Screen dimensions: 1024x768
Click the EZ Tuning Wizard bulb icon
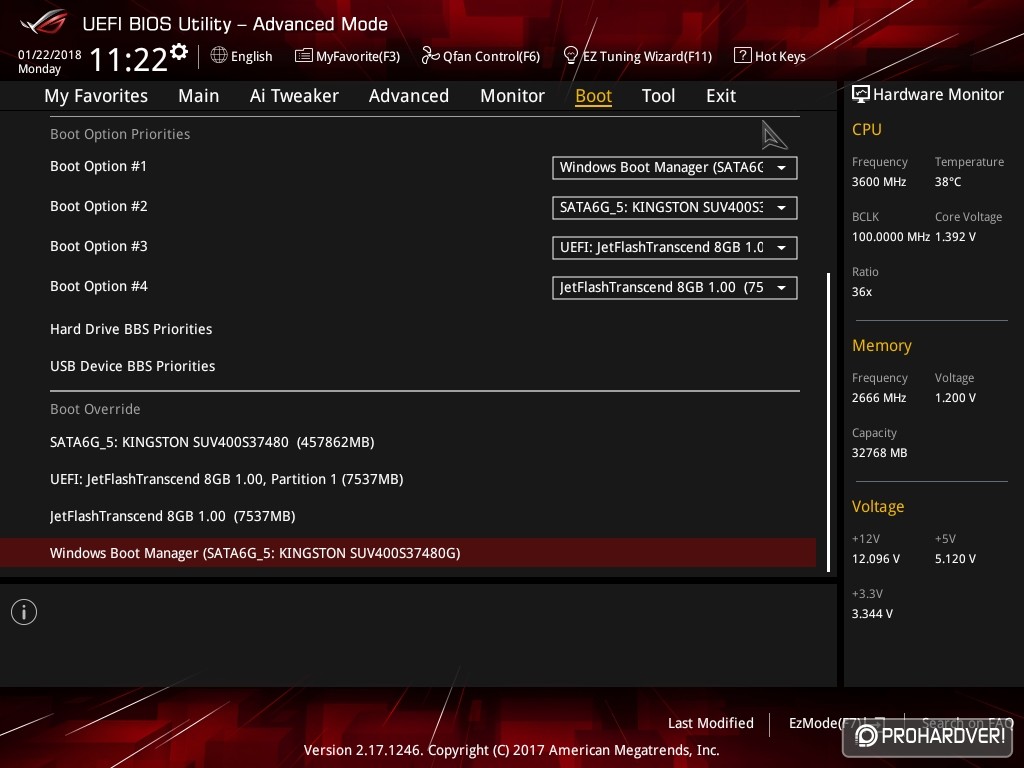point(570,56)
